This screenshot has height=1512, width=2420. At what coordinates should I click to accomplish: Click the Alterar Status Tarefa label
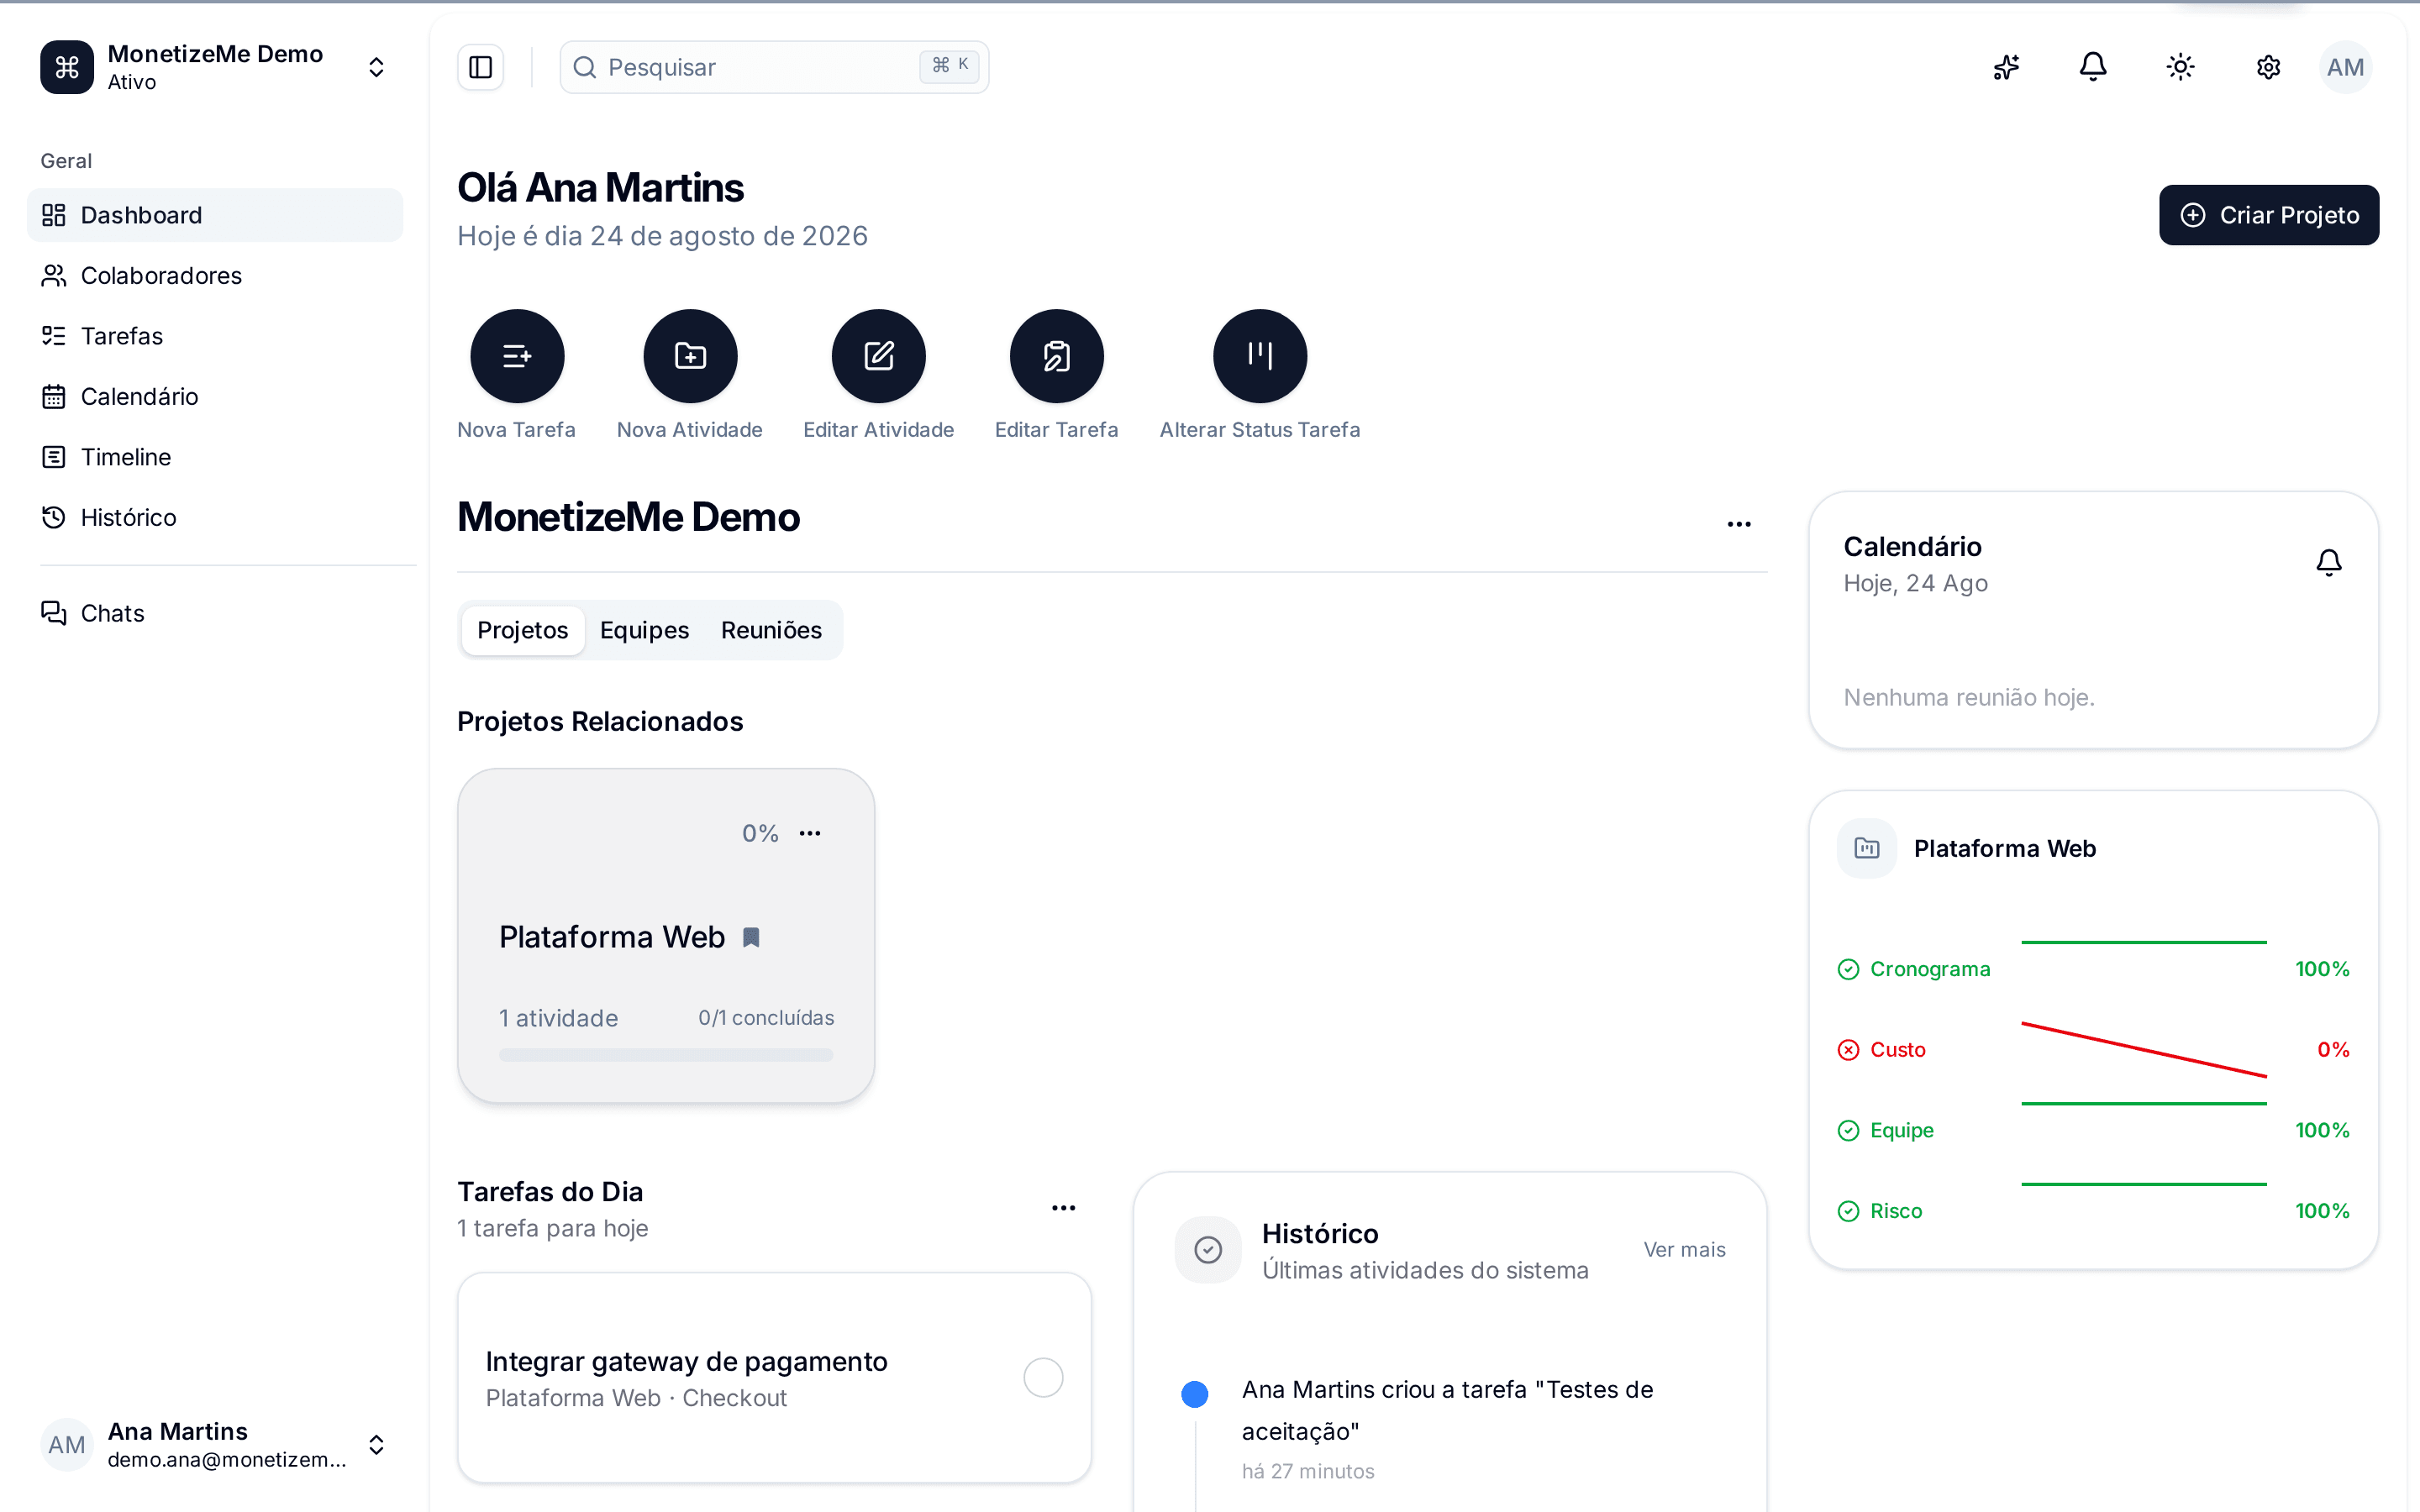[1260, 429]
